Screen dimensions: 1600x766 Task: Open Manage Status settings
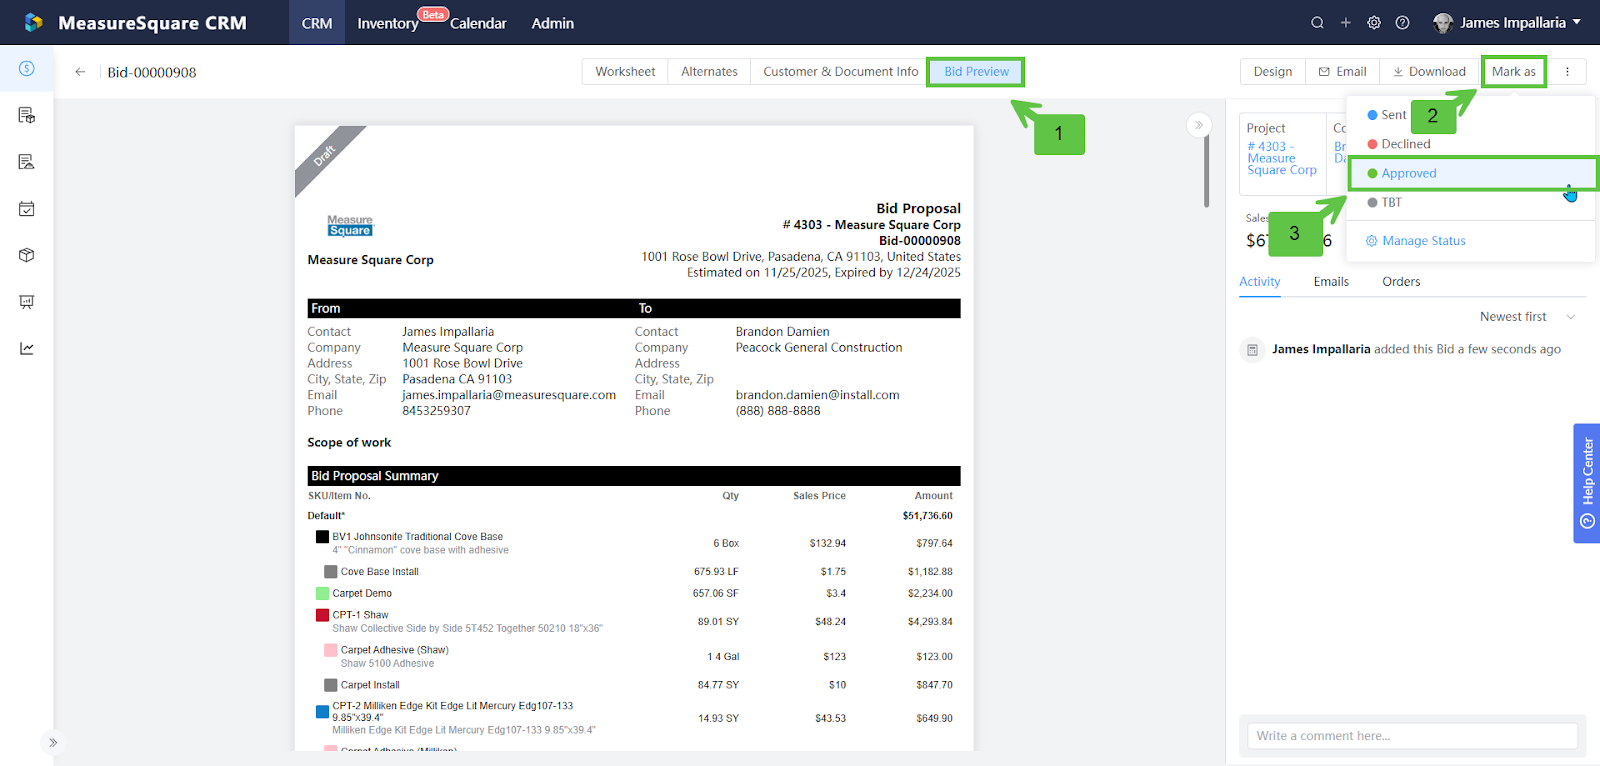point(1416,241)
